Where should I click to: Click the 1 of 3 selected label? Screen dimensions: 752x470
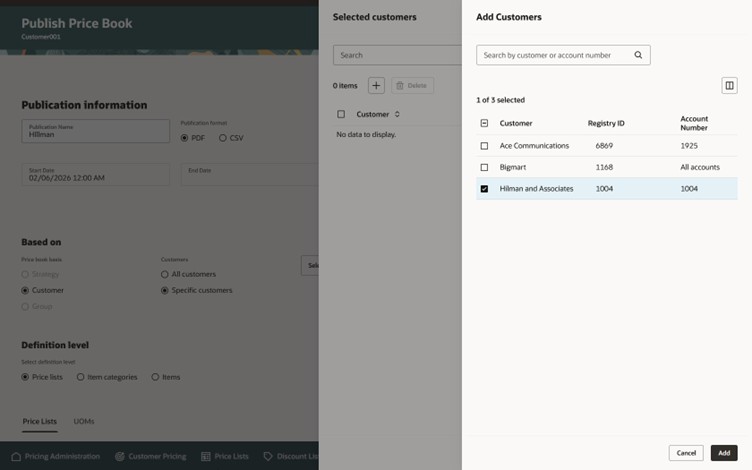click(x=500, y=100)
